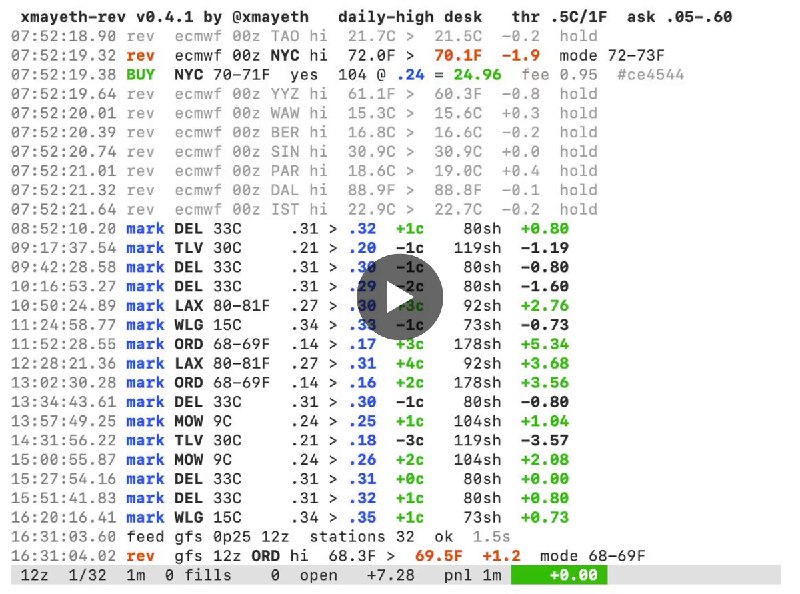Click the "YYZ" station code
The width and height of the screenshot is (800, 594).
285,94
